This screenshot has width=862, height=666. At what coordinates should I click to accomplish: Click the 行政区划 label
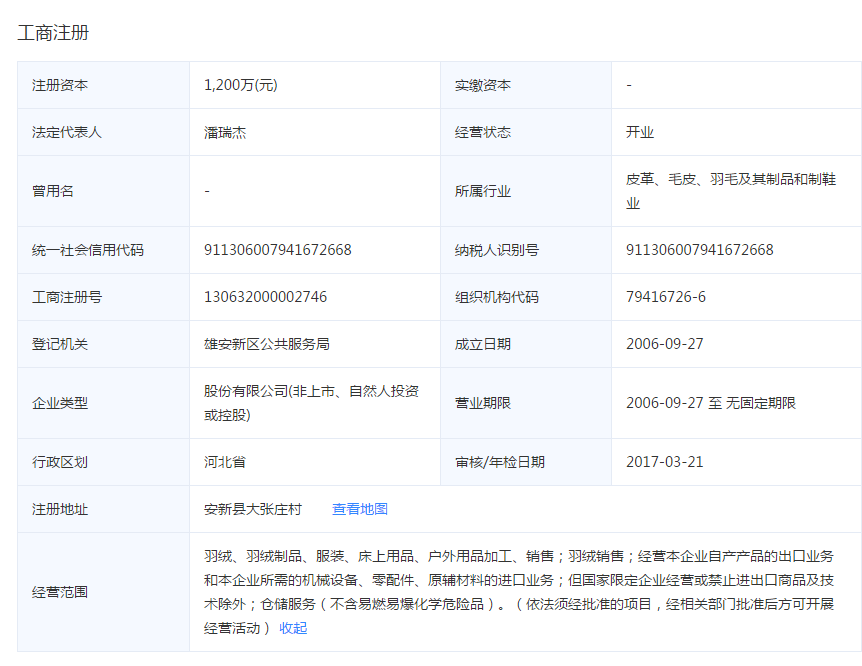[60, 462]
